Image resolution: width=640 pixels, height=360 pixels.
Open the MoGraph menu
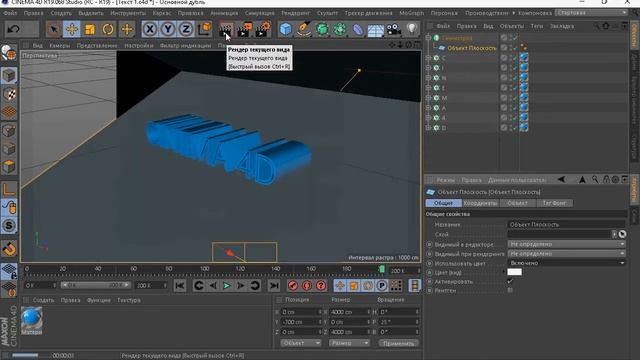click(x=412, y=13)
